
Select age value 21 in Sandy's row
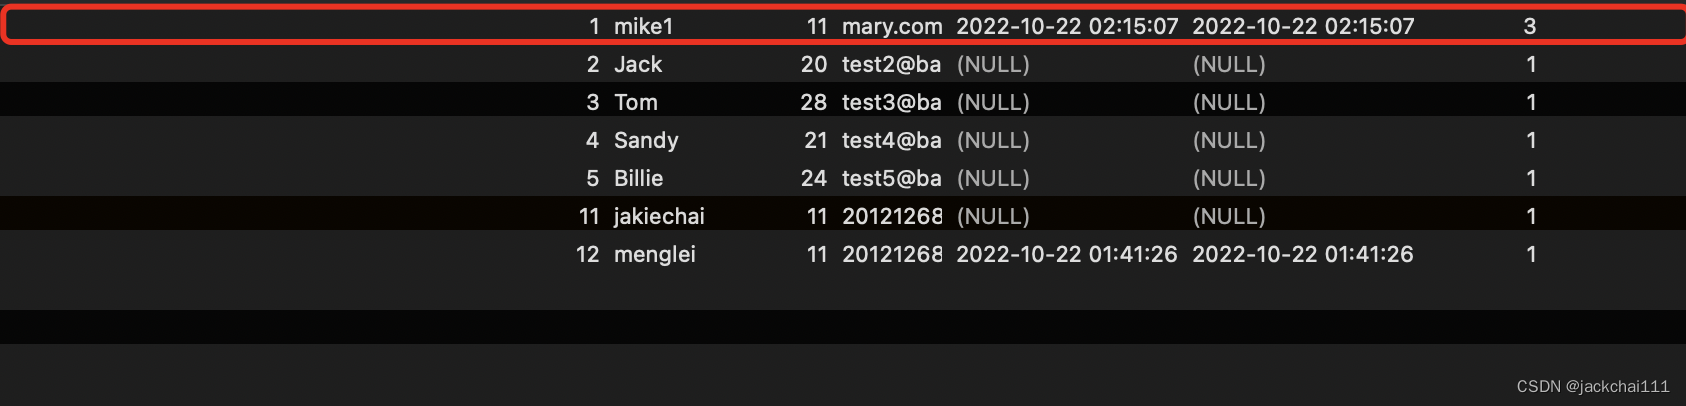816,140
